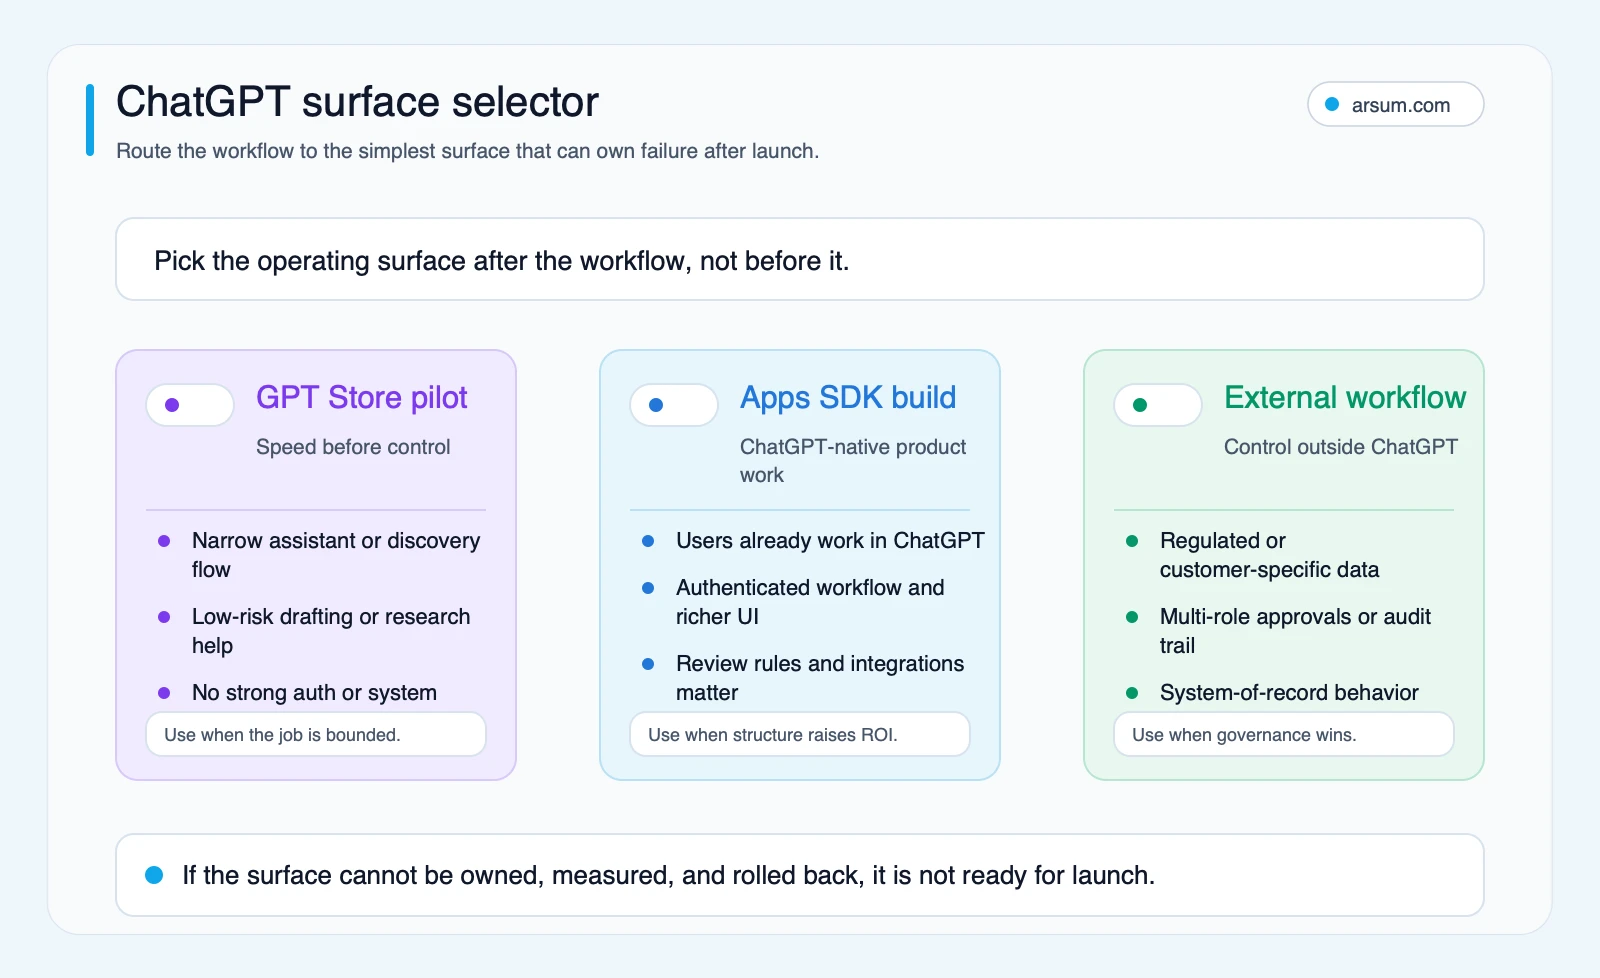
Task: Select the GPT Store pilot heading
Action: coord(361,397)
